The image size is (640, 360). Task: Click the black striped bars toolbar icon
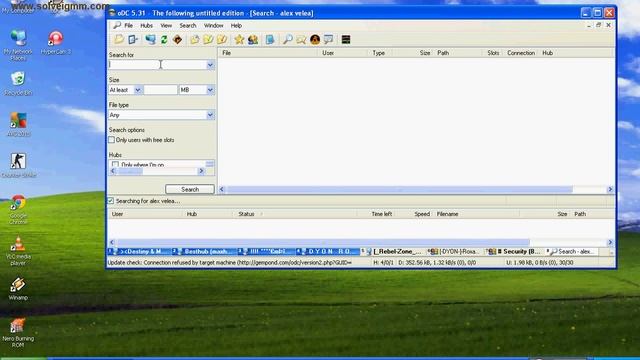click(346, 40)
